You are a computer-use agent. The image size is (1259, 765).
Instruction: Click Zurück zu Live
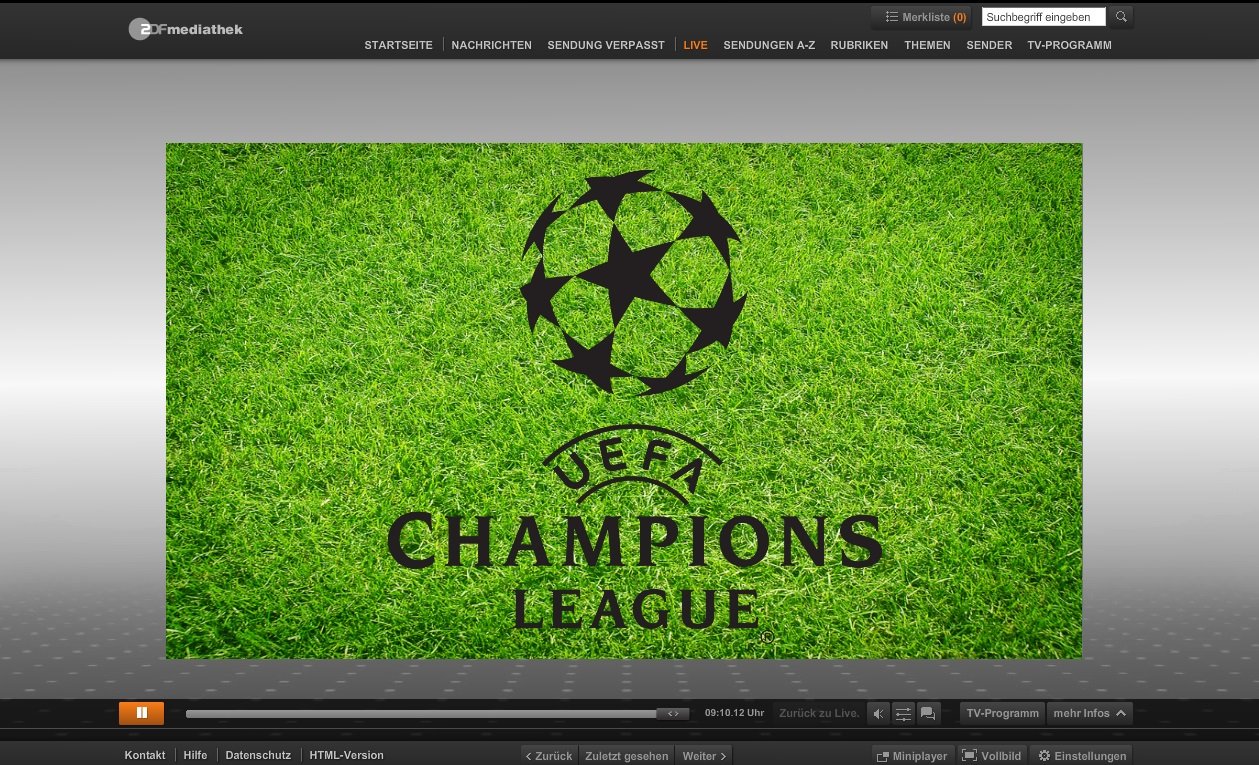(x=819, y=713)
